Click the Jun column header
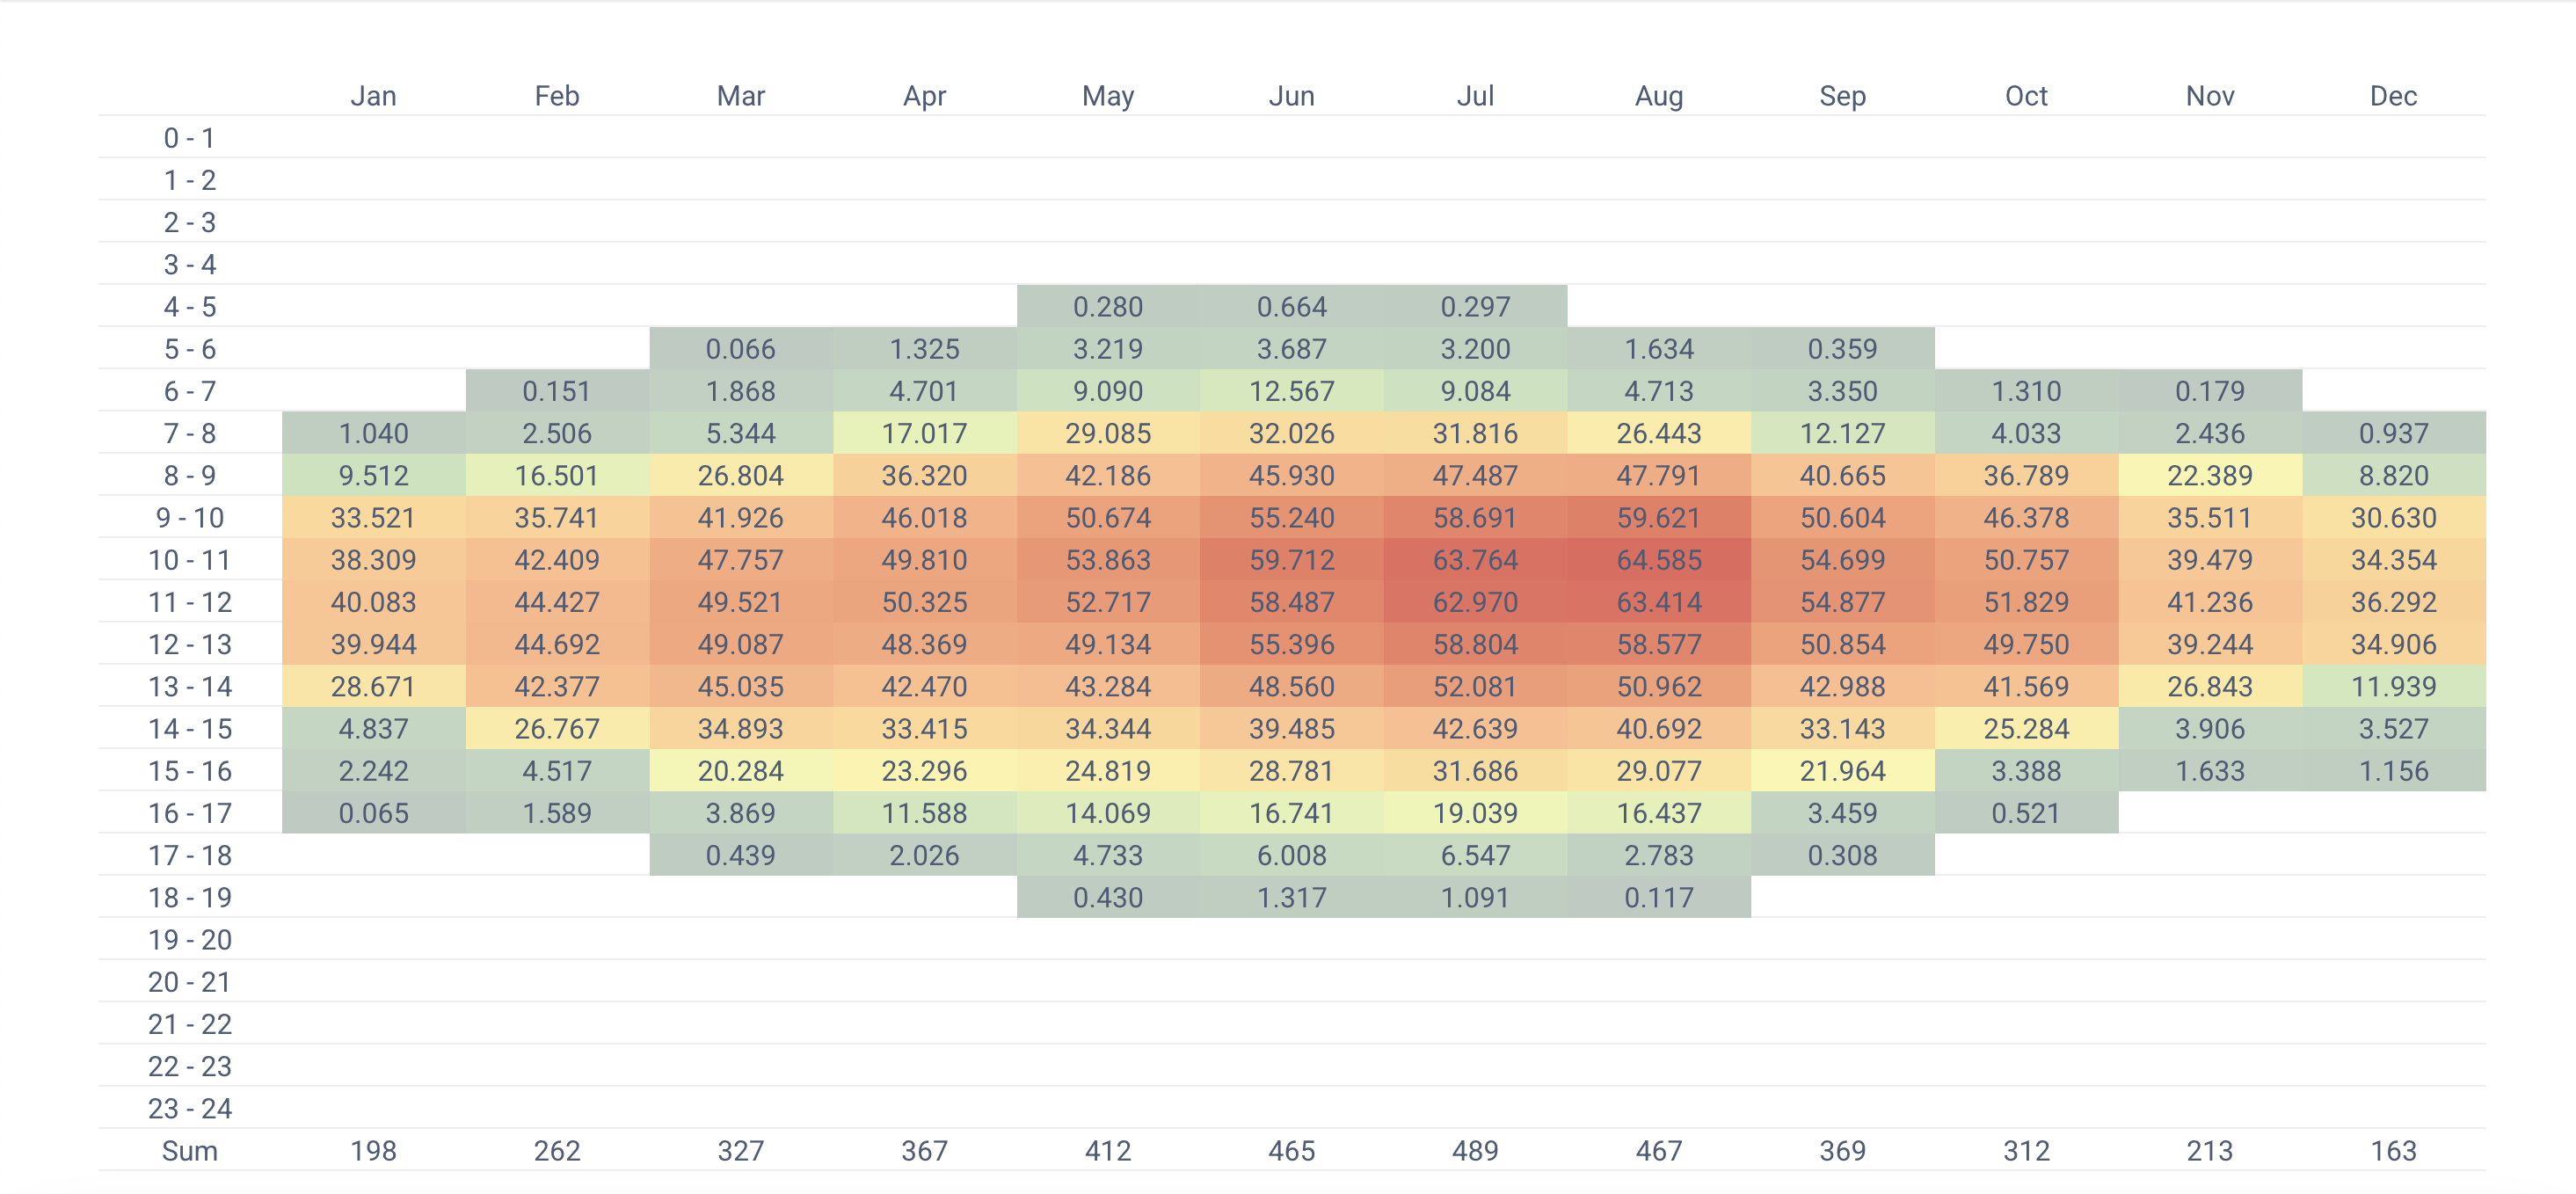Screen dimensions: 2576x1194 (1292, 96)
